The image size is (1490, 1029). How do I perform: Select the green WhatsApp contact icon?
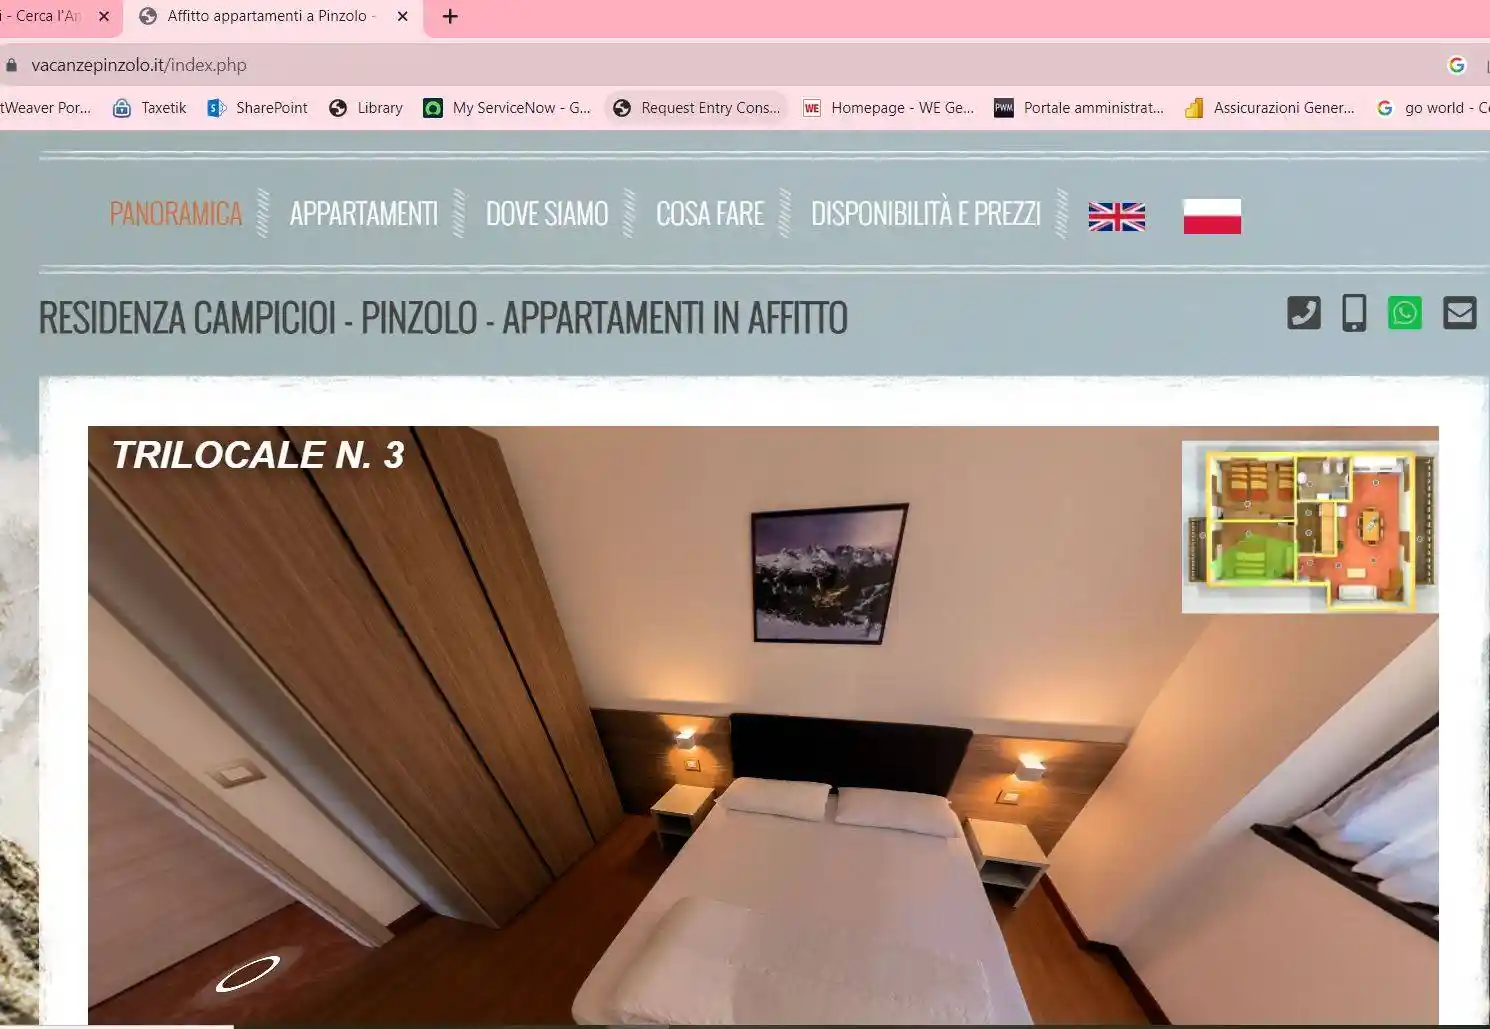click(1404, 312)
